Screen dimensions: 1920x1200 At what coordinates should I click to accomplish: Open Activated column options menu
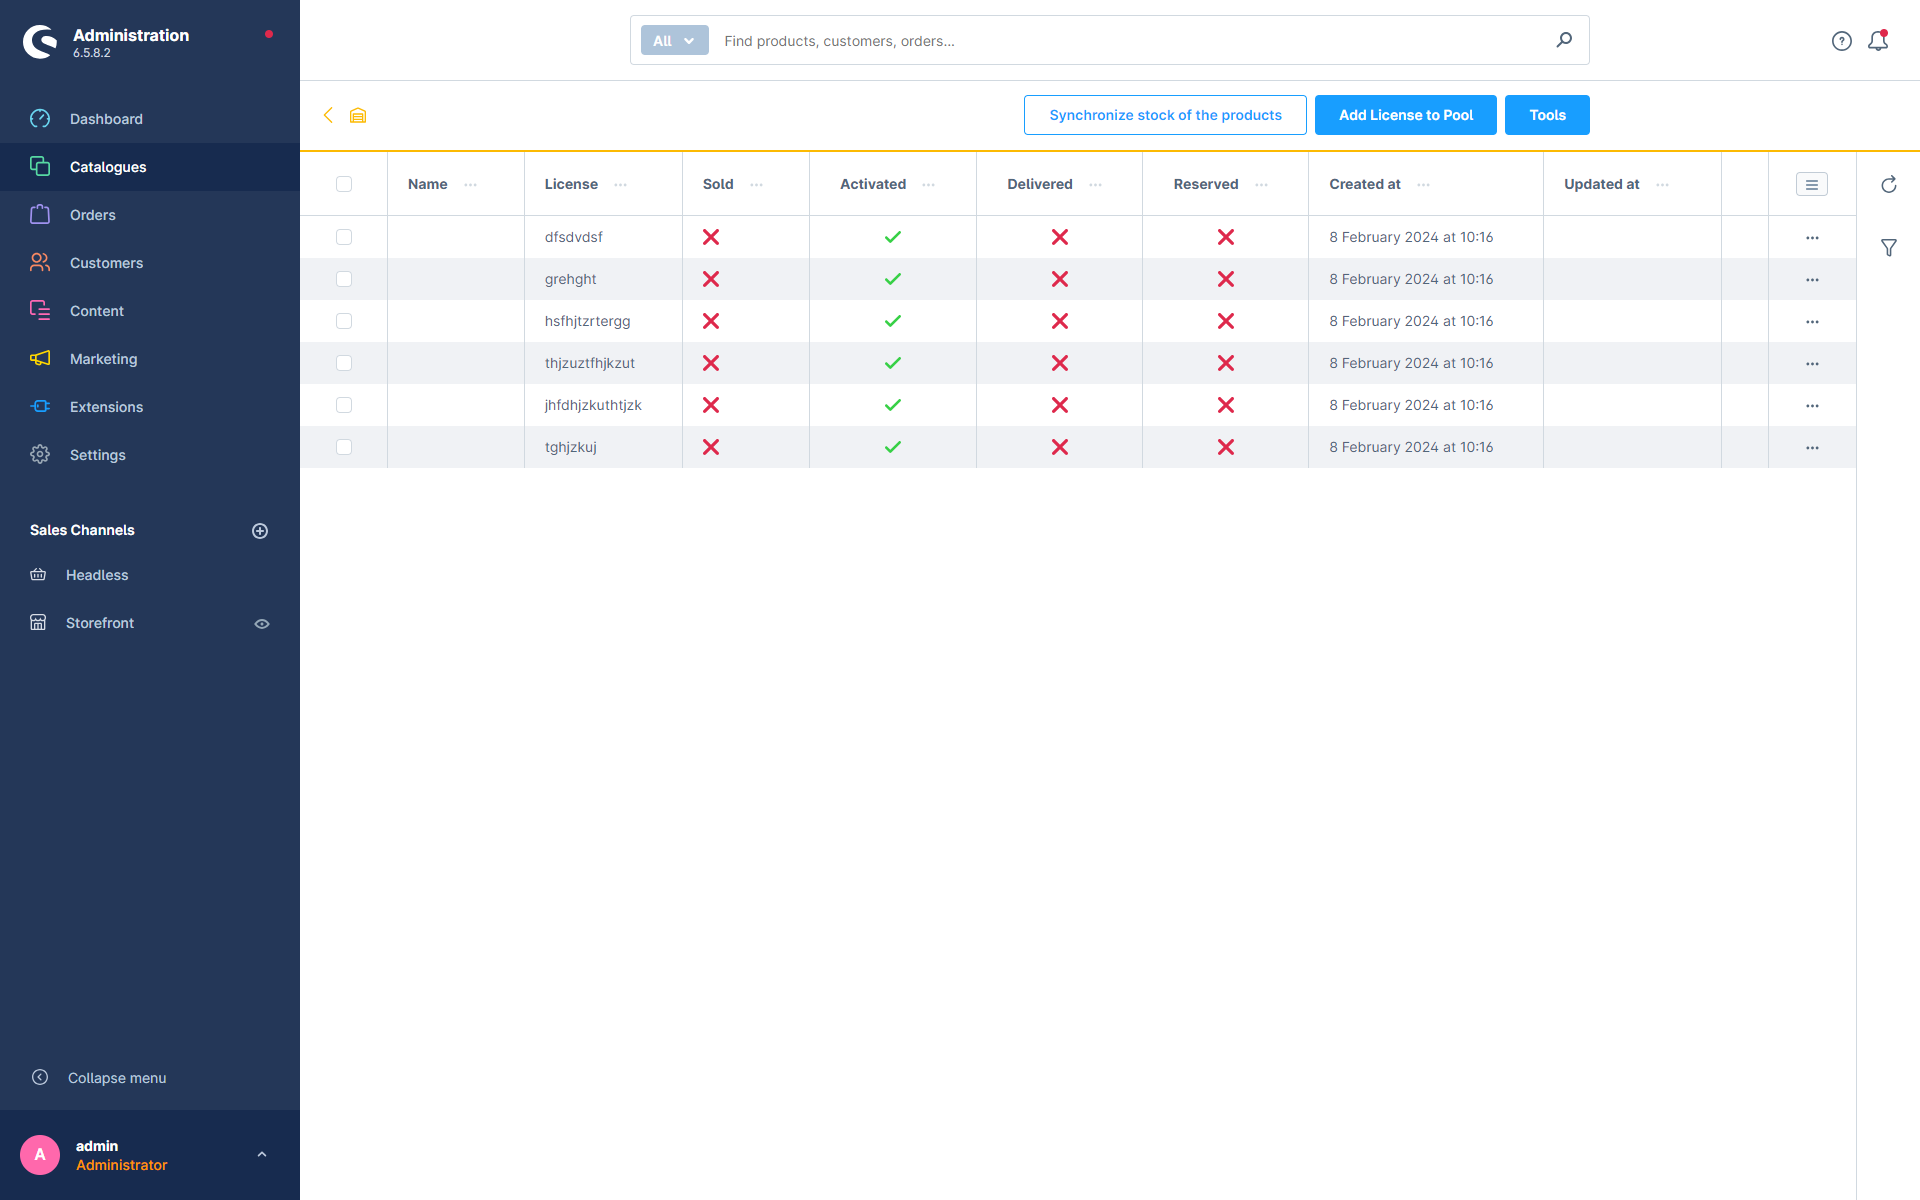click(929, 185)
